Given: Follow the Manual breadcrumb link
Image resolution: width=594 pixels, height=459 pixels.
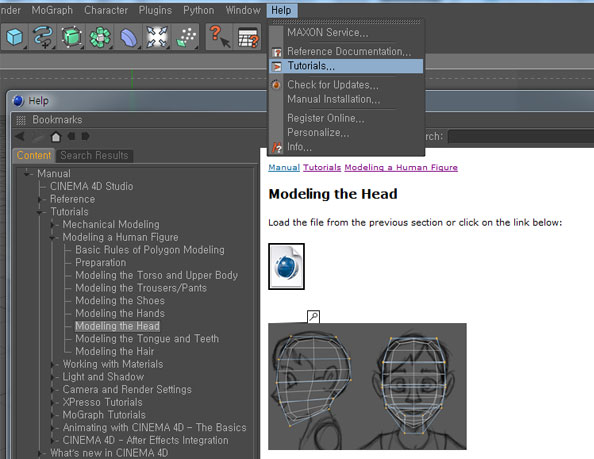Looking at the screenshot, I should click(284, 167).
